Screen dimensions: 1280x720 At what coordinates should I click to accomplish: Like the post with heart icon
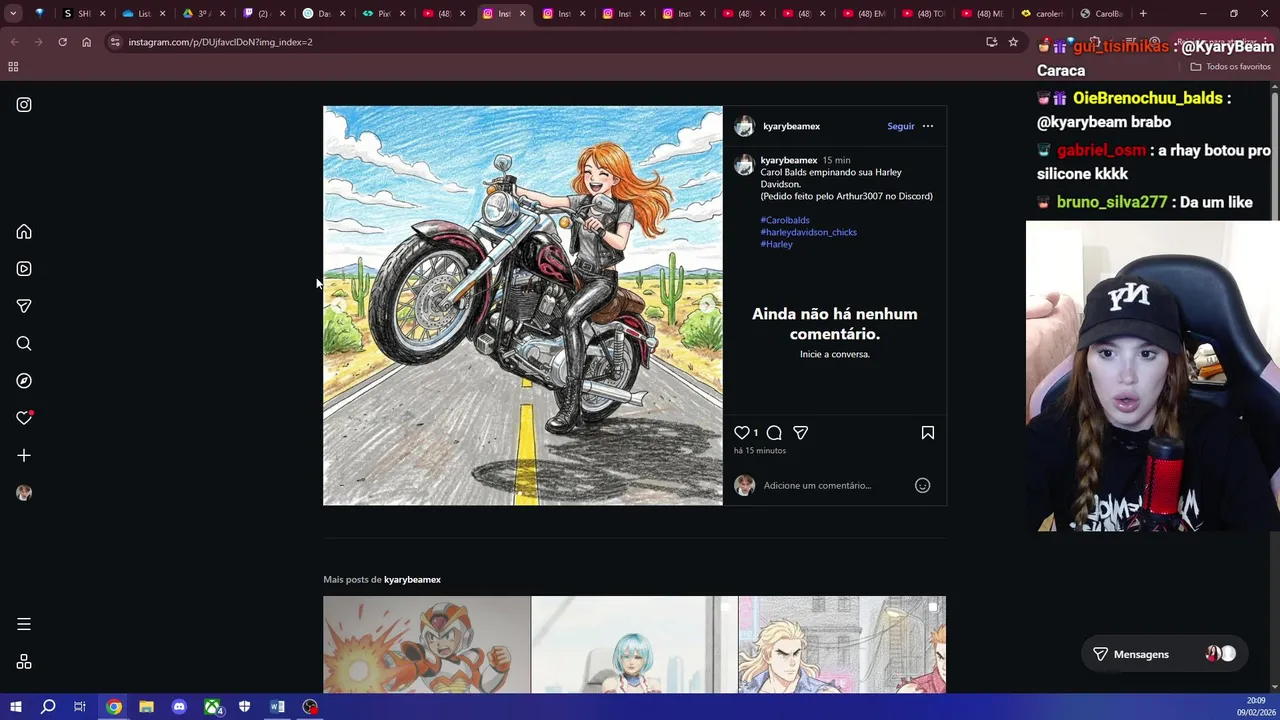(742, 433)
